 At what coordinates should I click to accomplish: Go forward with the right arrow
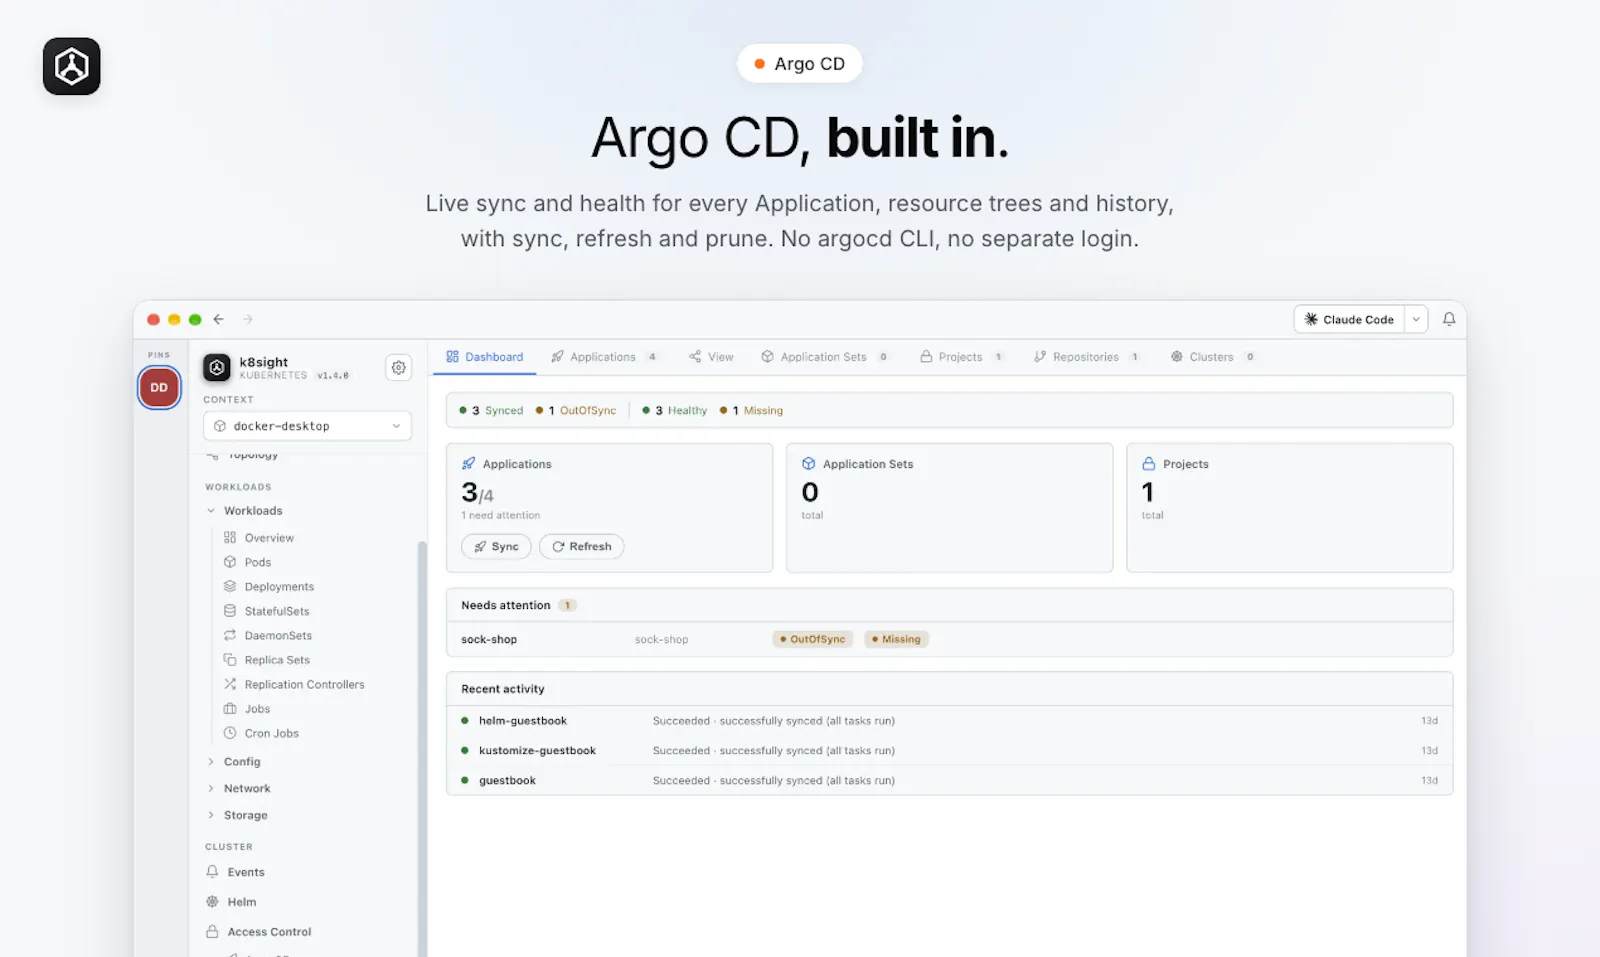tap(248, 319)
